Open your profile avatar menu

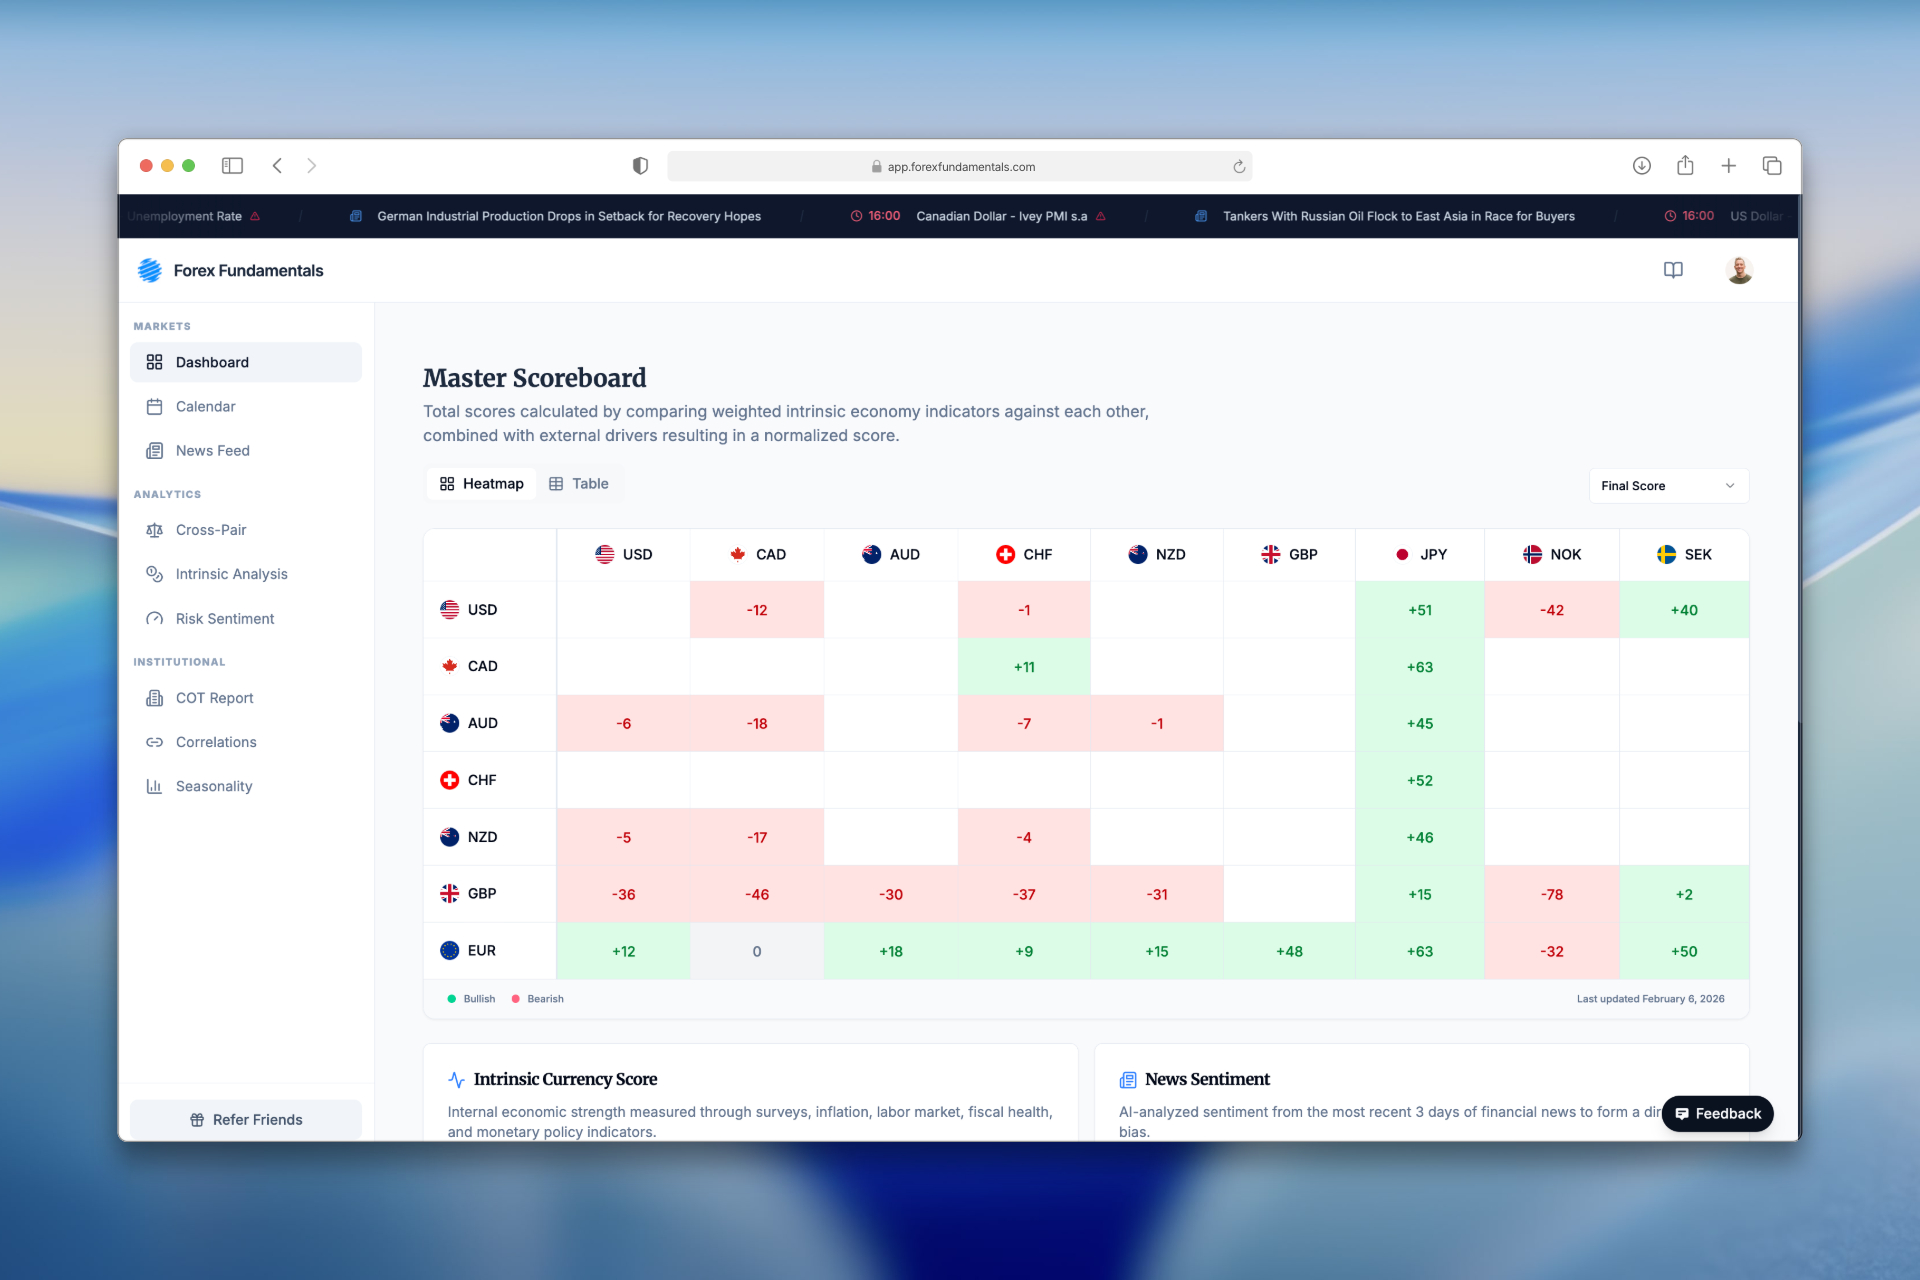(x=1740, y=270)
